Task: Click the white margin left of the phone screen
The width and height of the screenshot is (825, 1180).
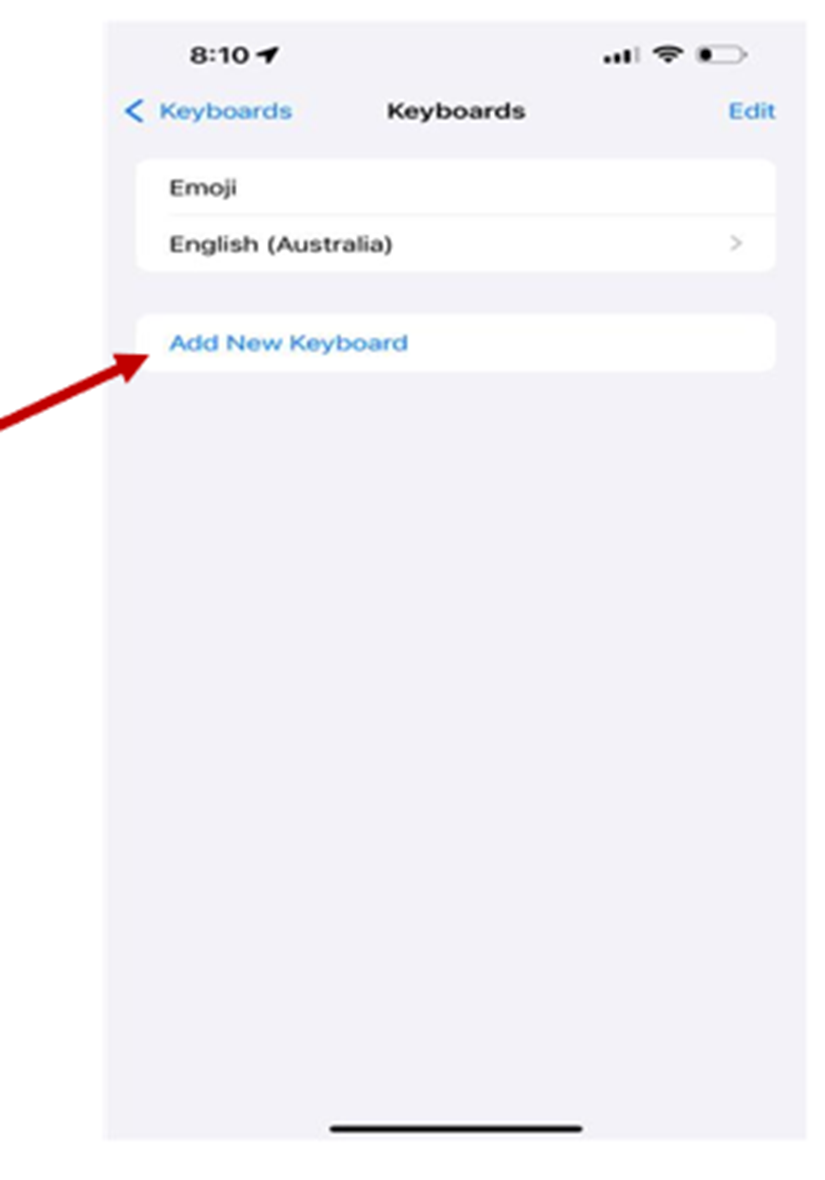Action: click(x=50, y=700)
